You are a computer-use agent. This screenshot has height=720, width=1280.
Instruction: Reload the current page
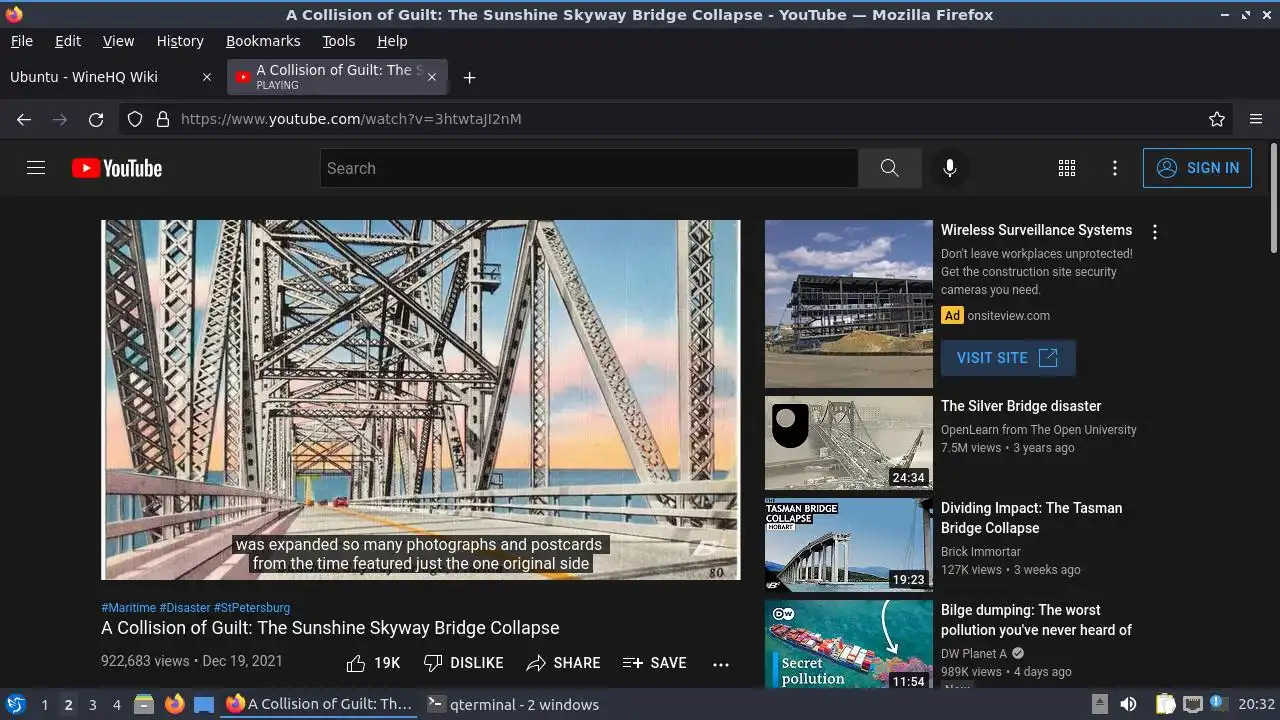point(96,119)
